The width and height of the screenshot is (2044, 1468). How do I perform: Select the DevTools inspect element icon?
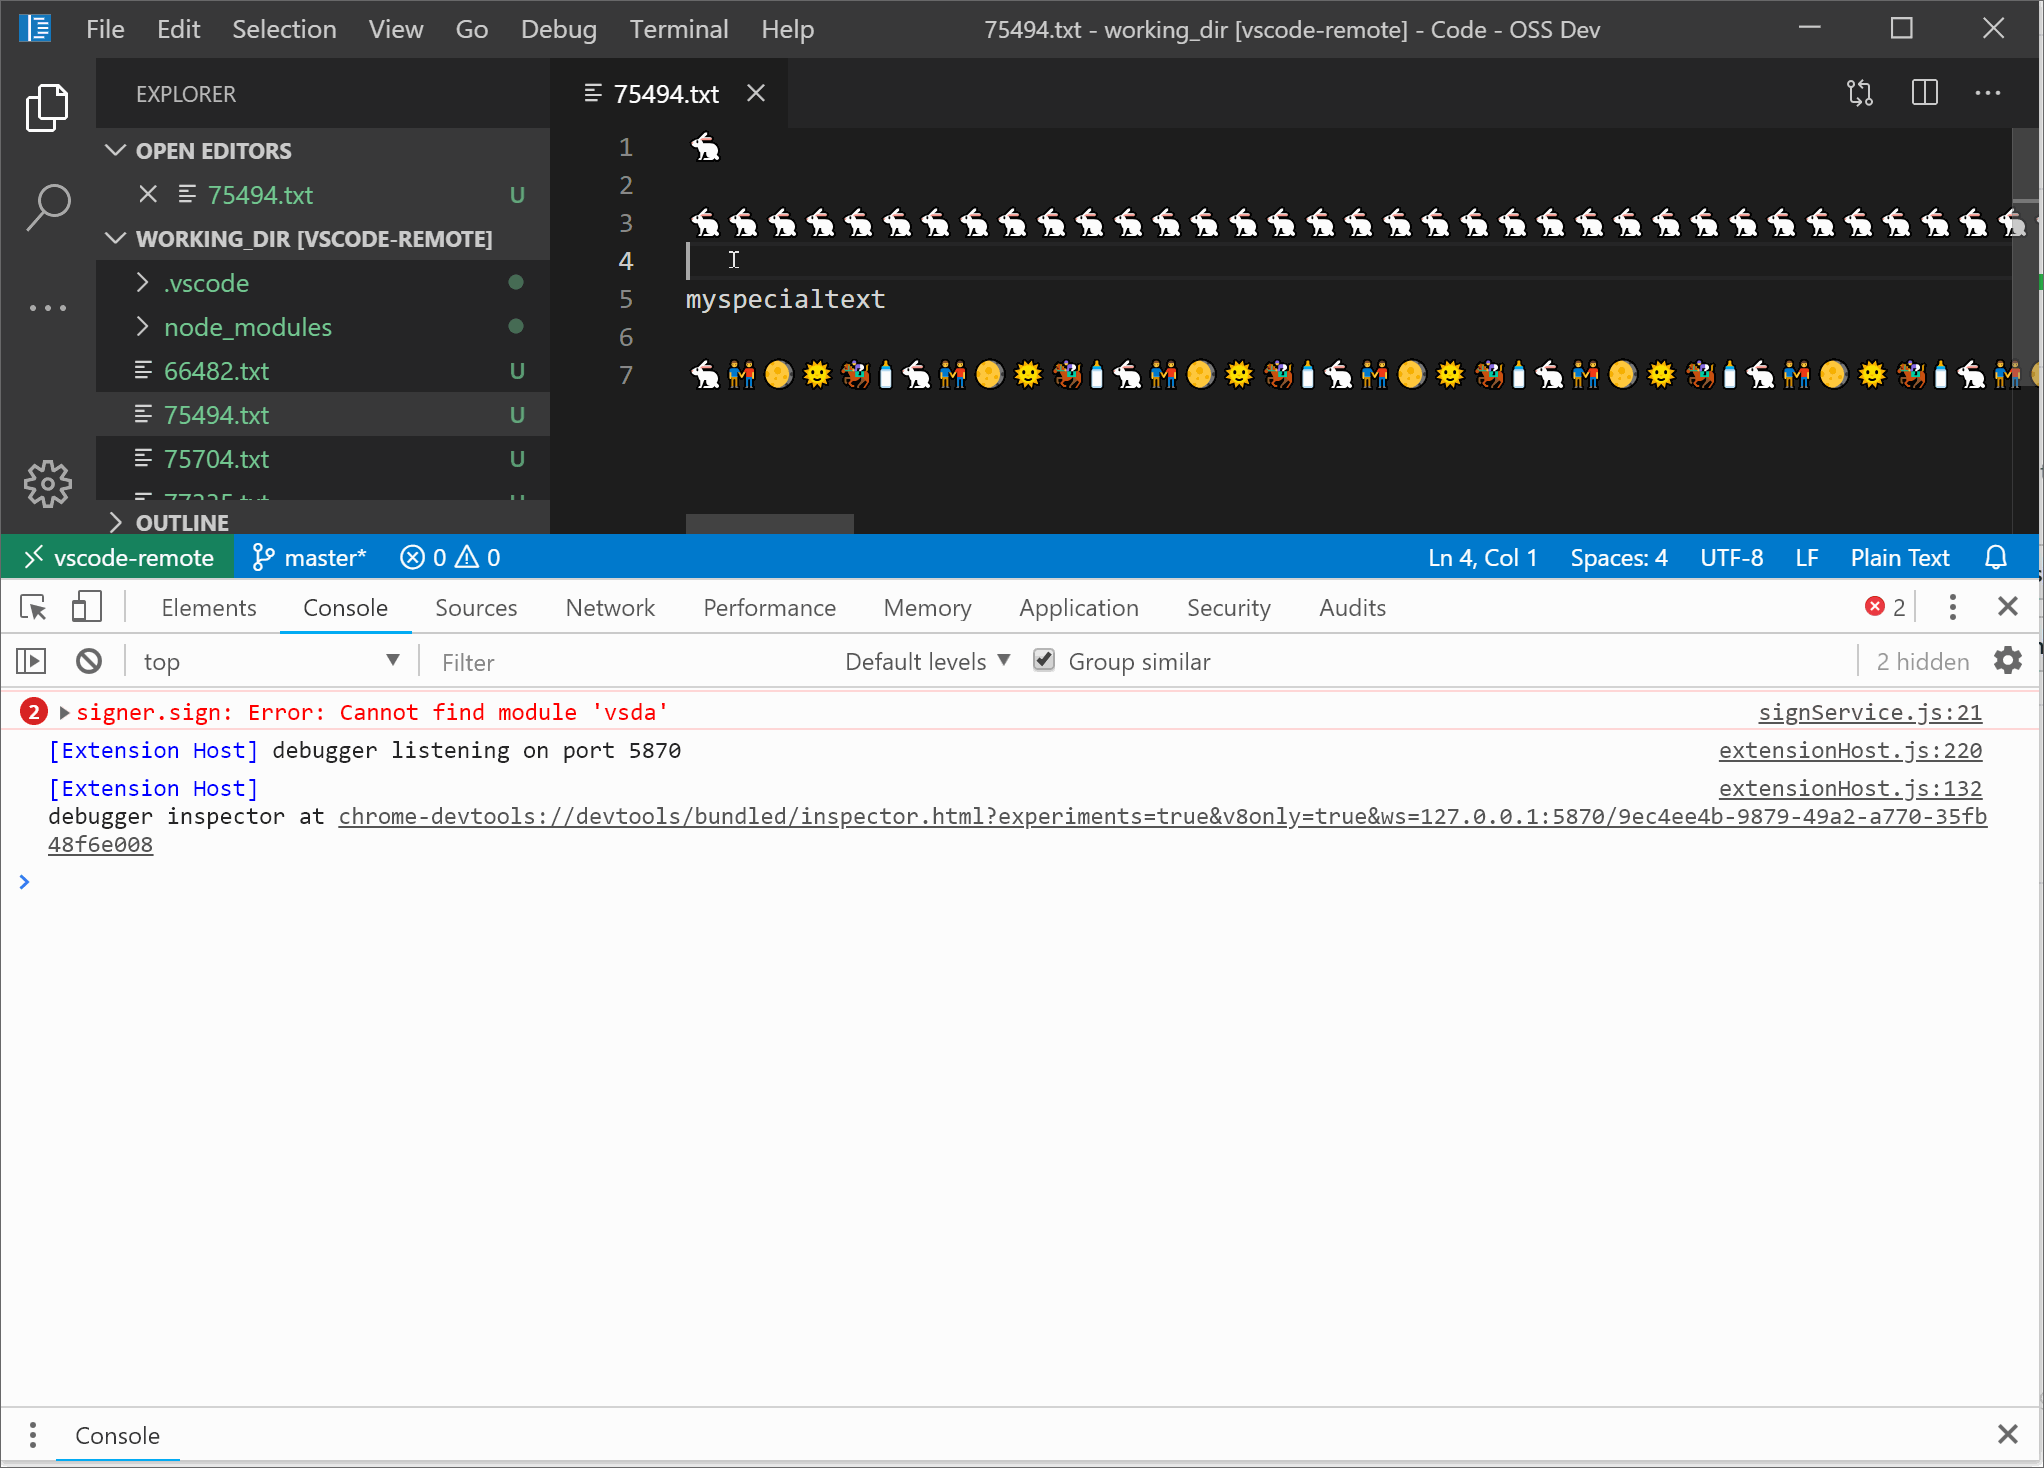[33, 607]
